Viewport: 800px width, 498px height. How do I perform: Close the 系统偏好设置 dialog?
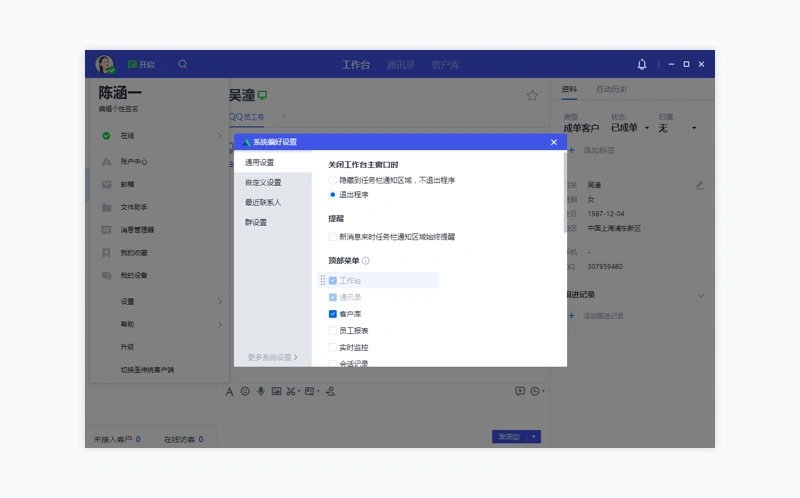click(x=554, y=142)
